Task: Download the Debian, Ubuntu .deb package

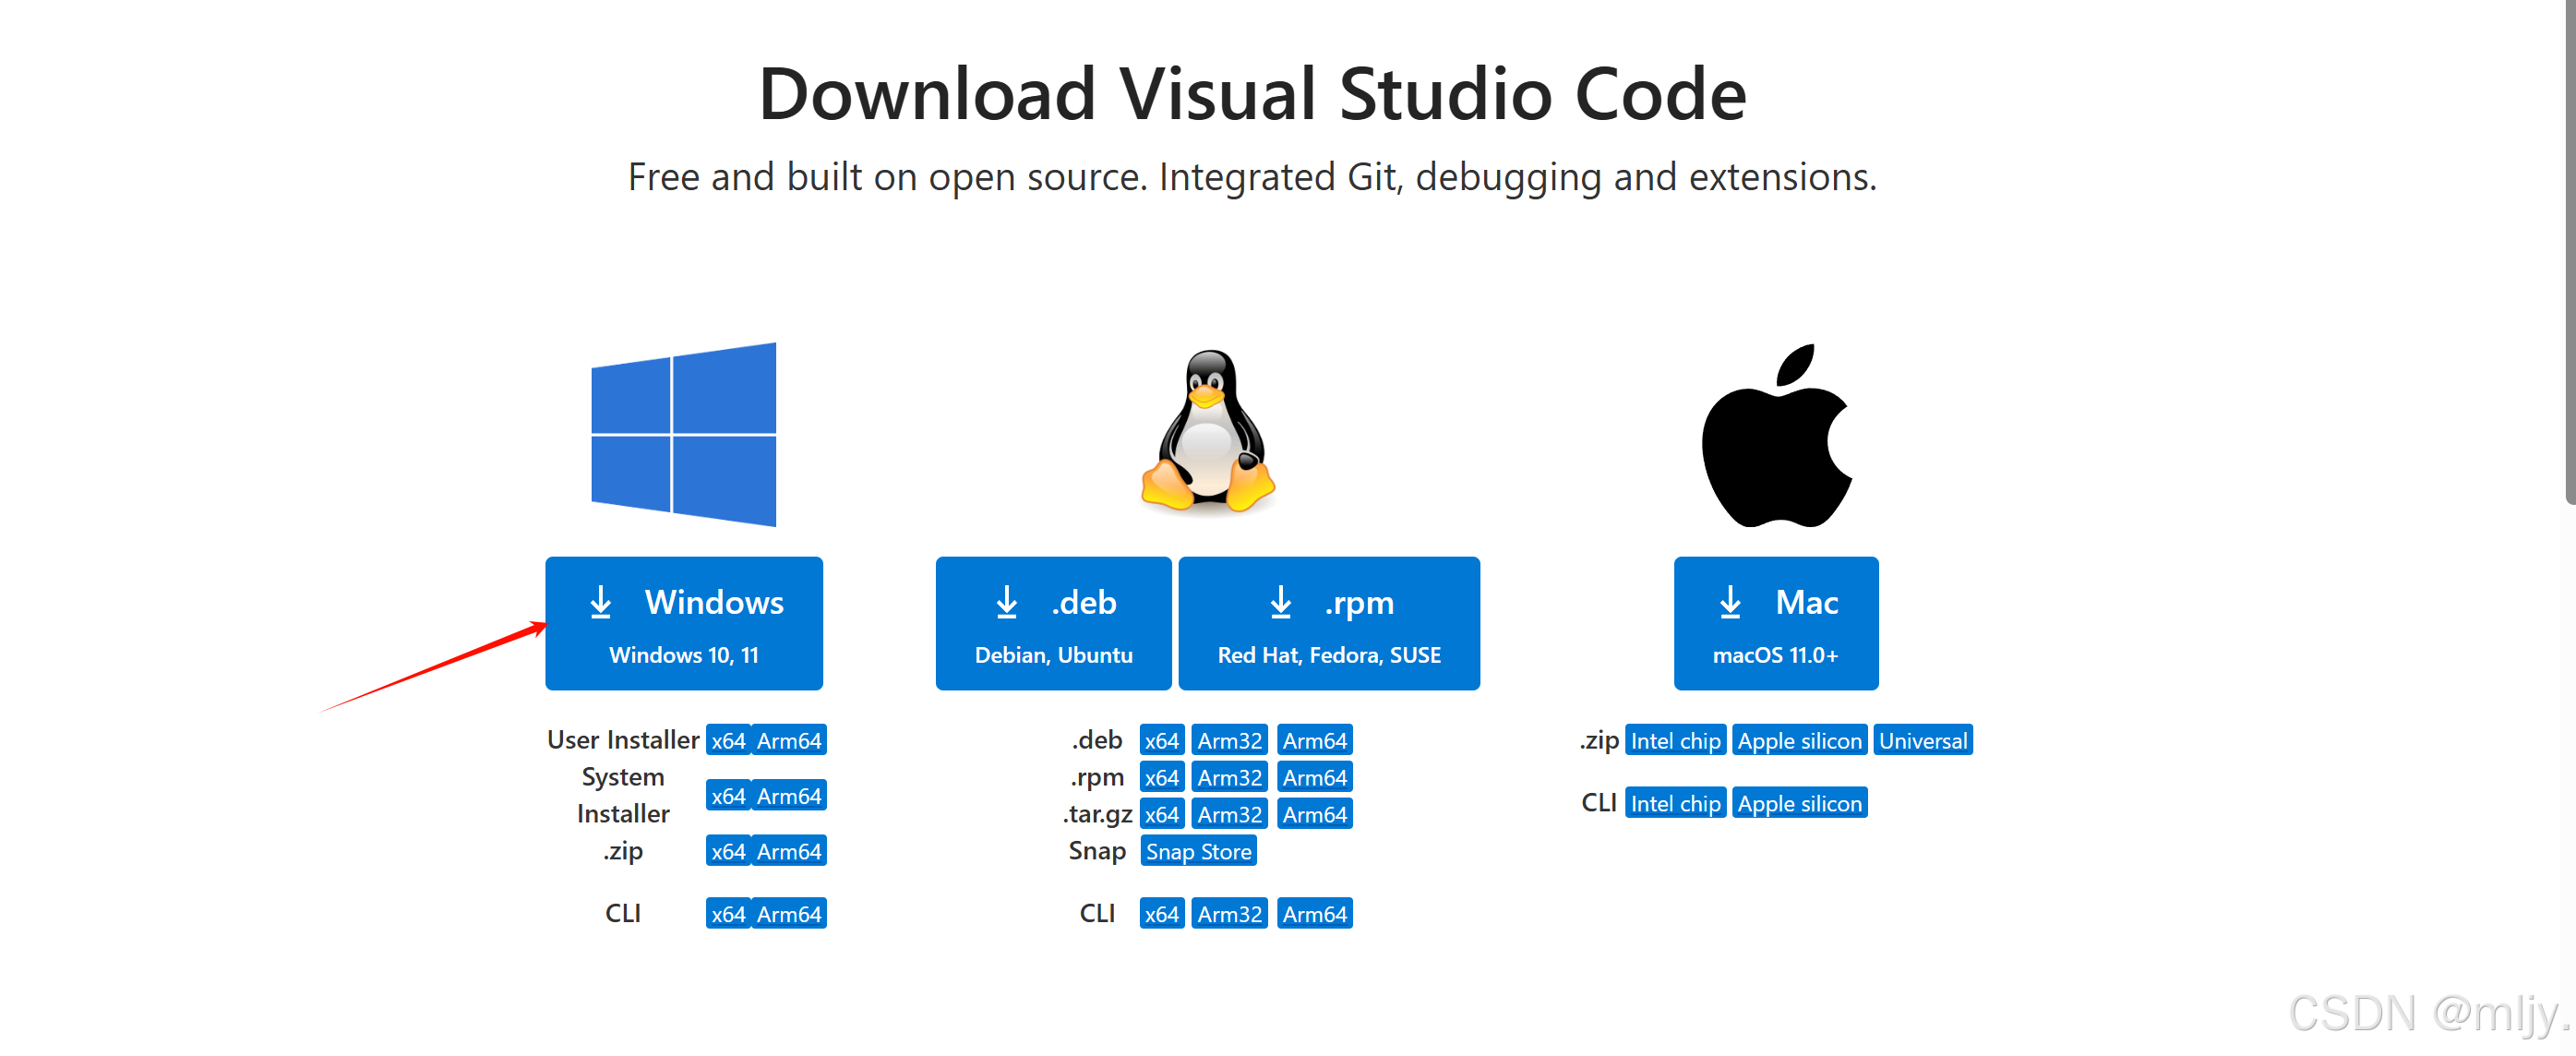Action: coord(1053,623)
